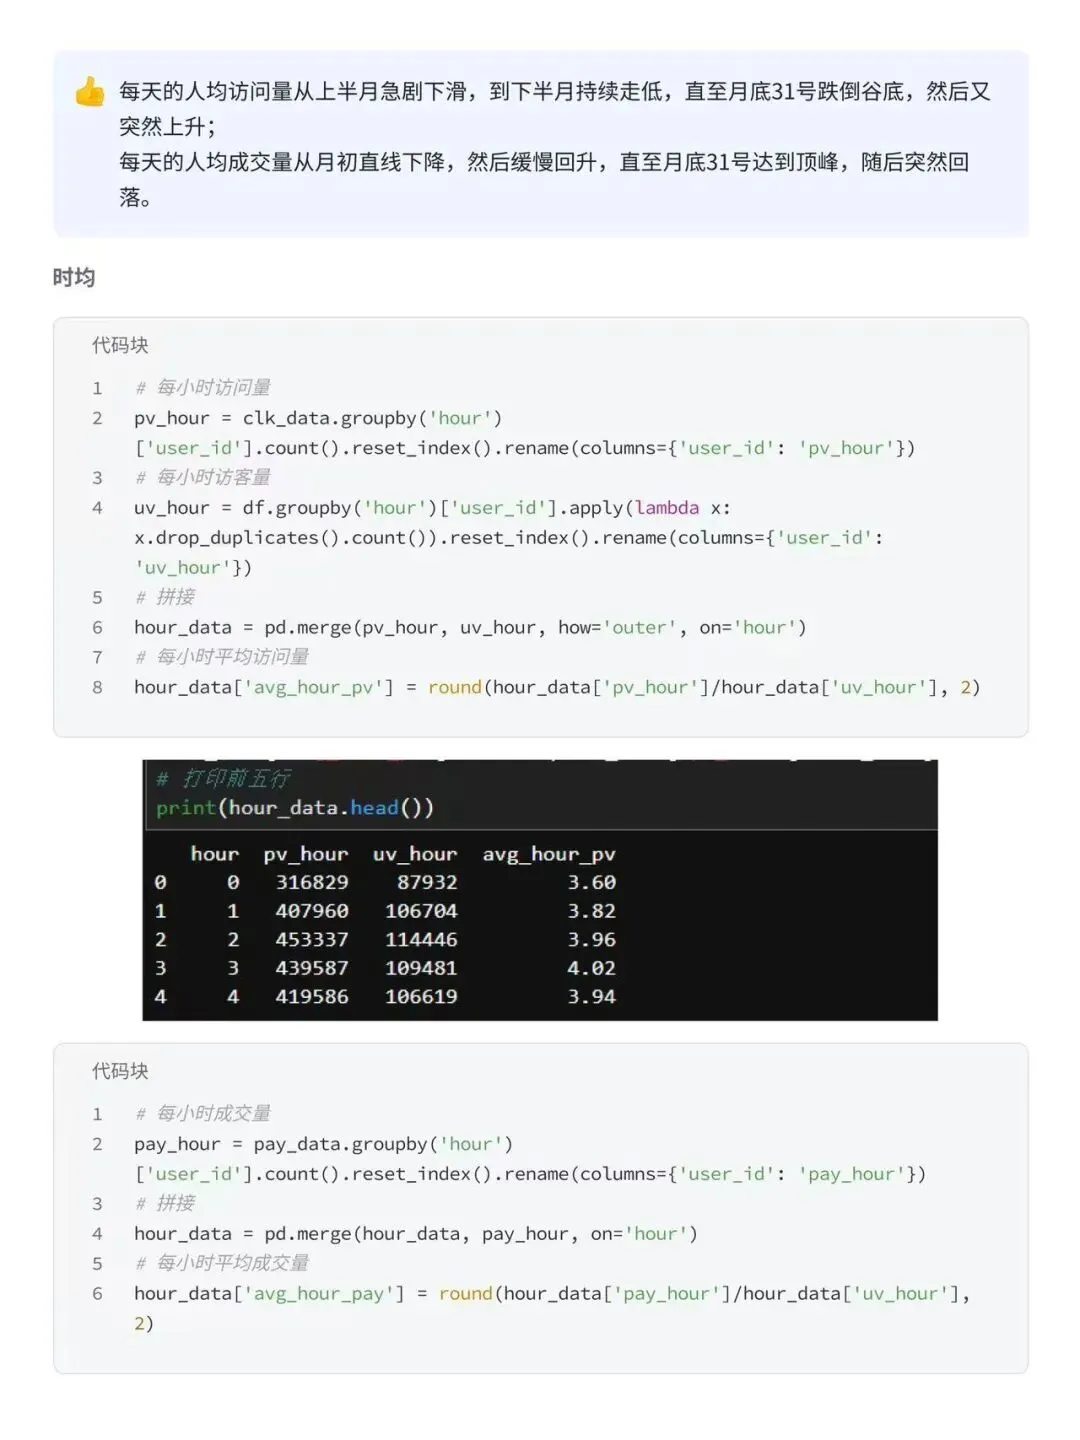Screen dimensions: 1080x1440
Task: Click the comment 每小时访问量
Action: 203,387
